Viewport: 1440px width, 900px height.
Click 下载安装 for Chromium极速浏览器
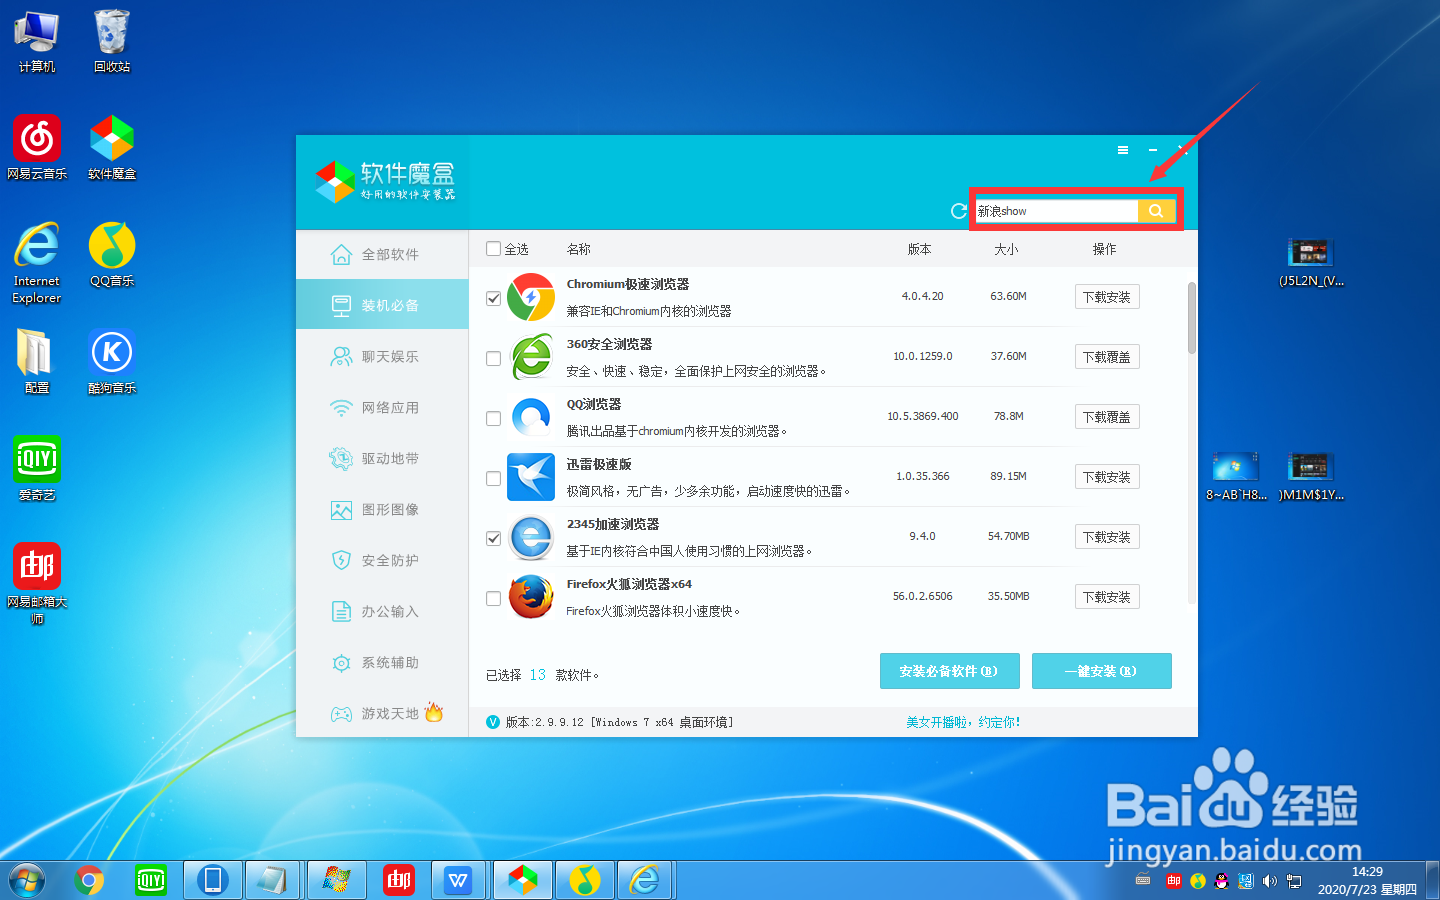click(1107, 297)
